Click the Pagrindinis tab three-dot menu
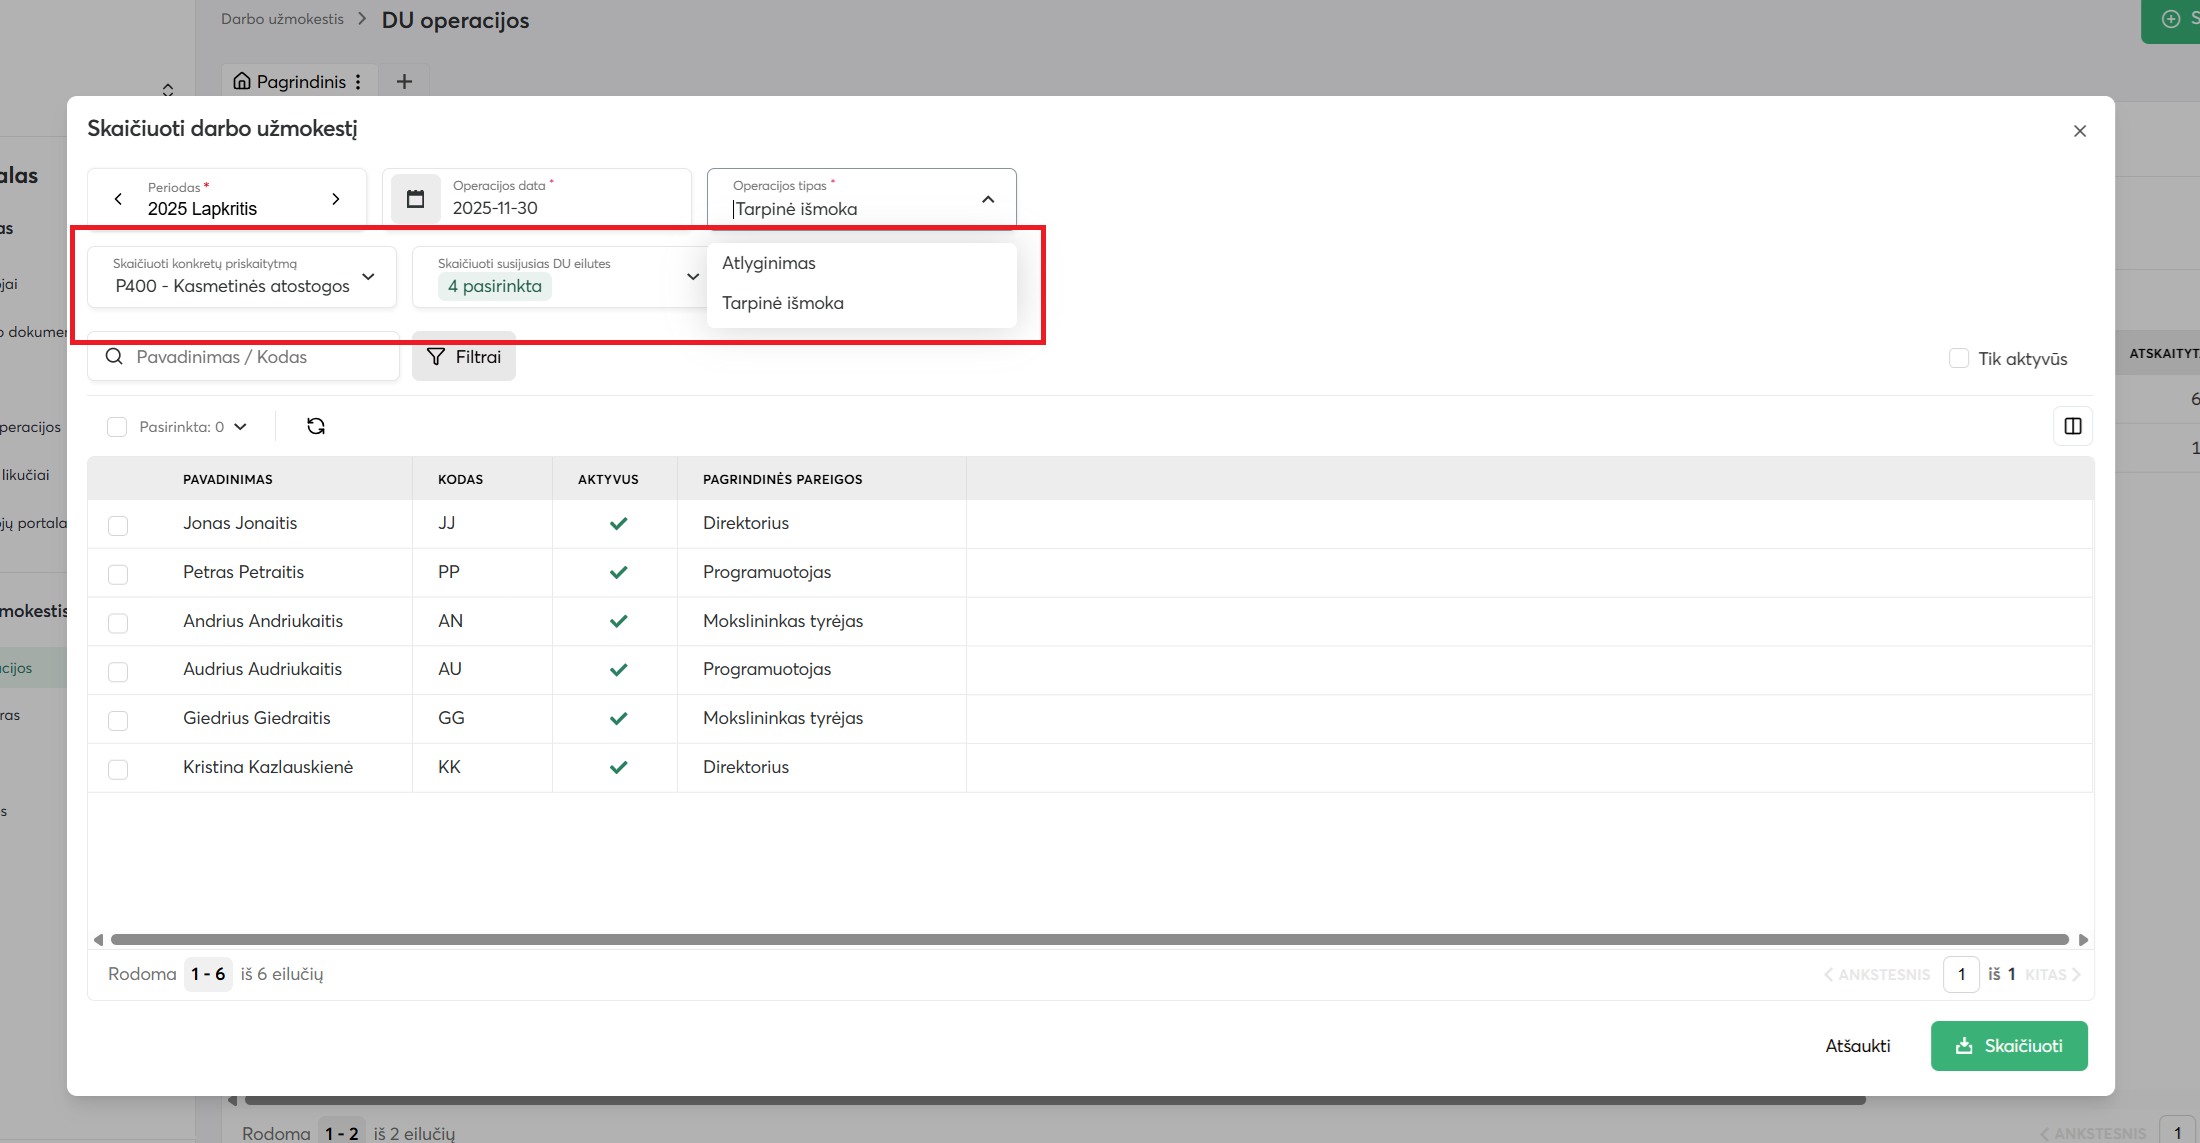The height and width of the screenshot is (1143, 2200). click(358, 82)
